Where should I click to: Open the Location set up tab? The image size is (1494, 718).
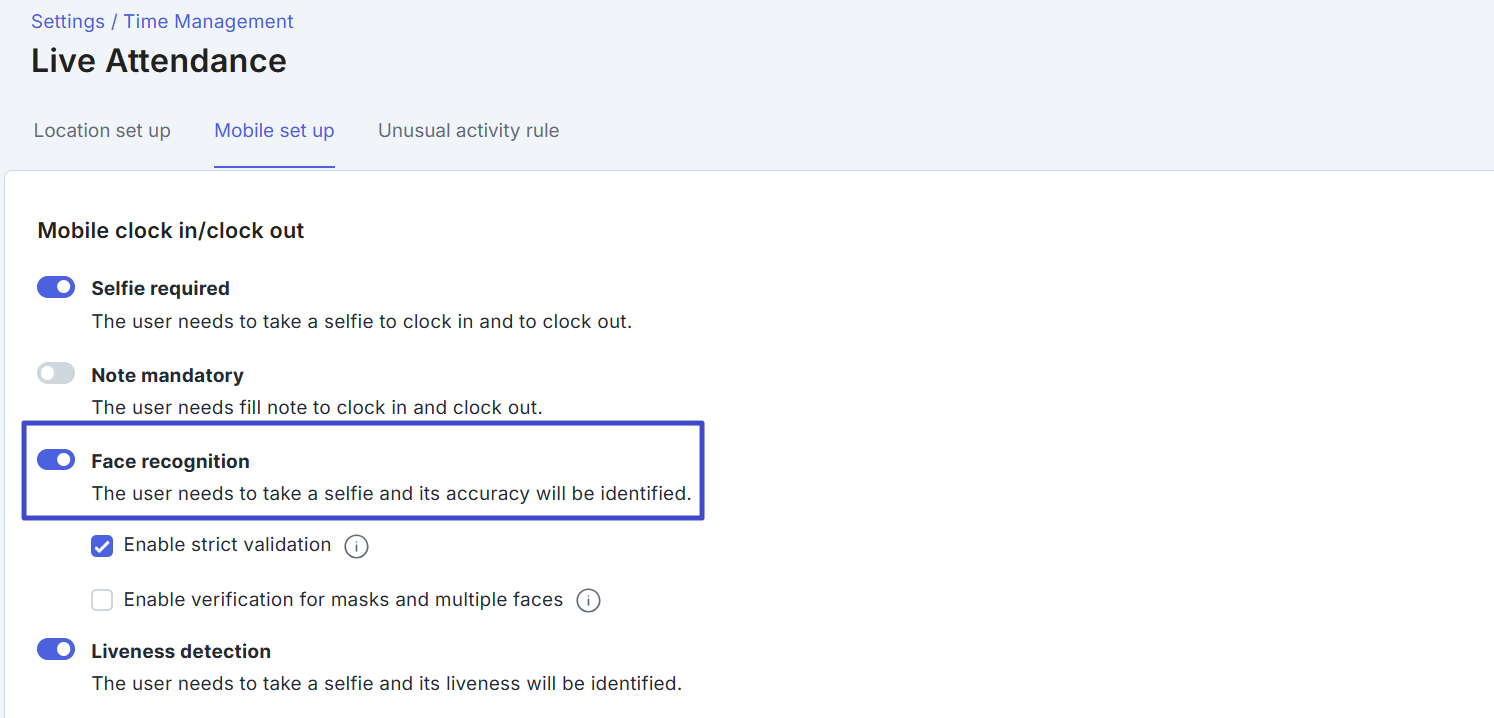(x=102, y=131)
